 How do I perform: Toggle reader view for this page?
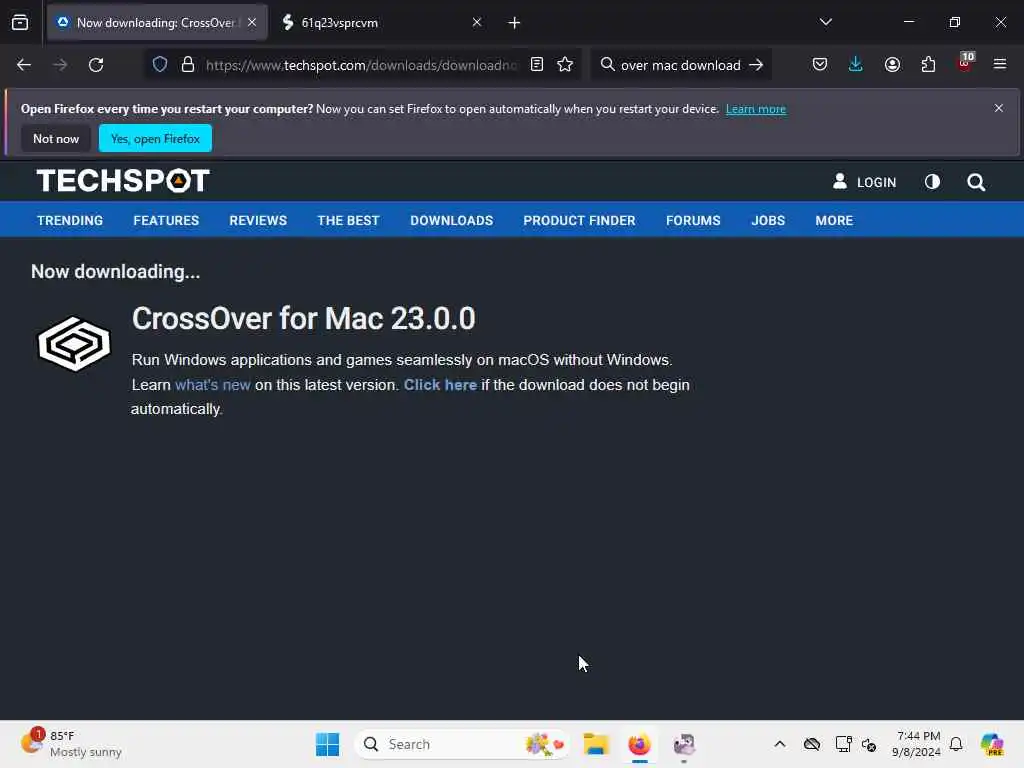coord(537,65)
